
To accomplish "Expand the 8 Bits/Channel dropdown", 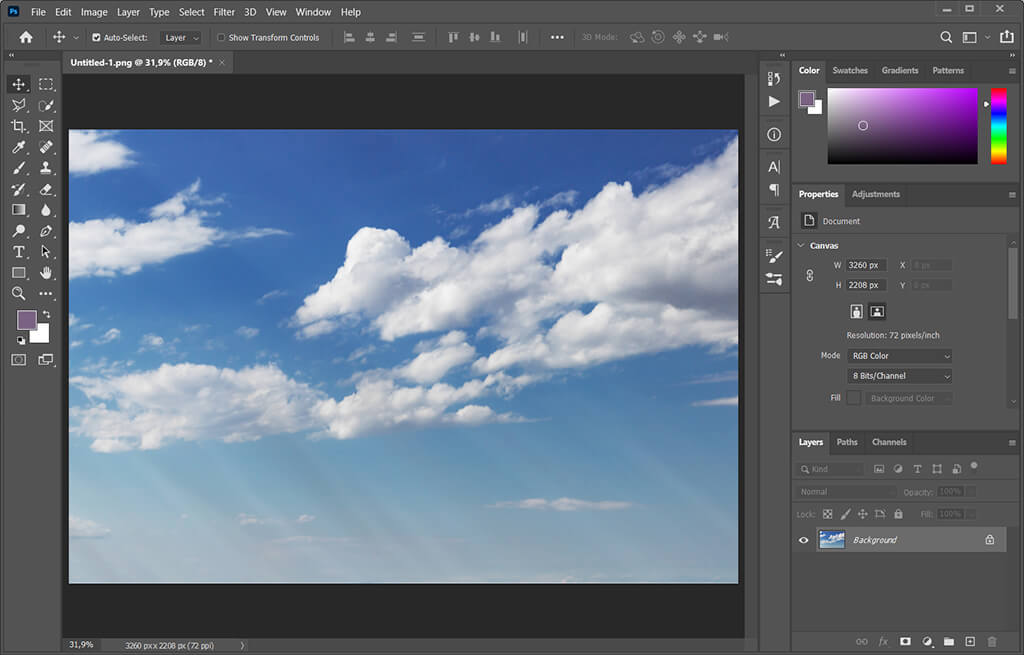I will coord(899,376).
